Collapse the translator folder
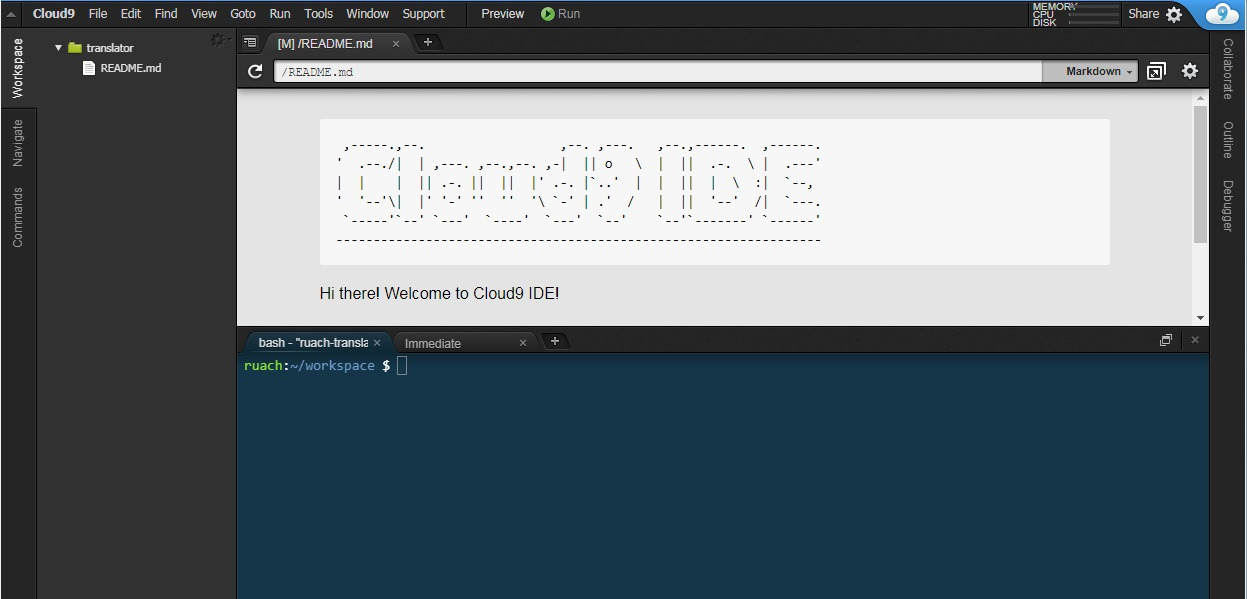 click(x=58, y=48)
